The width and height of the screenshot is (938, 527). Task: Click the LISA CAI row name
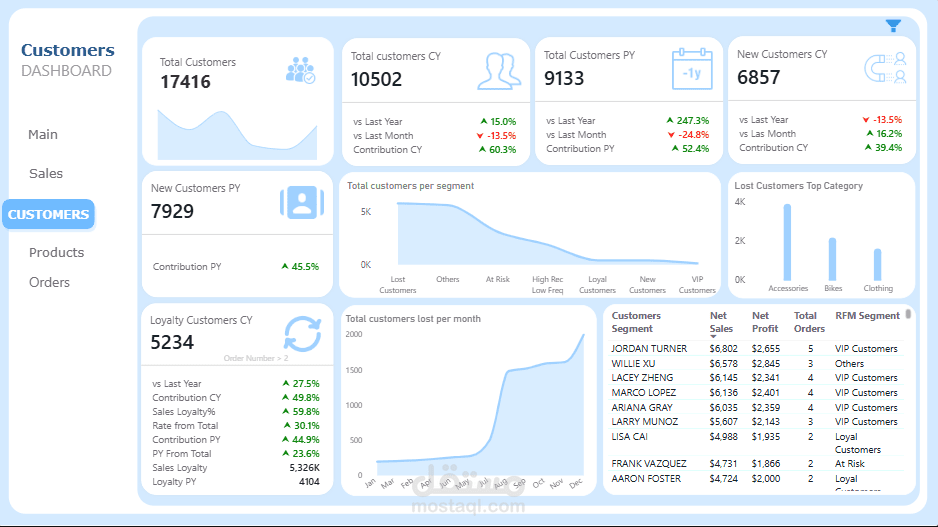click(x=629, y=437)
